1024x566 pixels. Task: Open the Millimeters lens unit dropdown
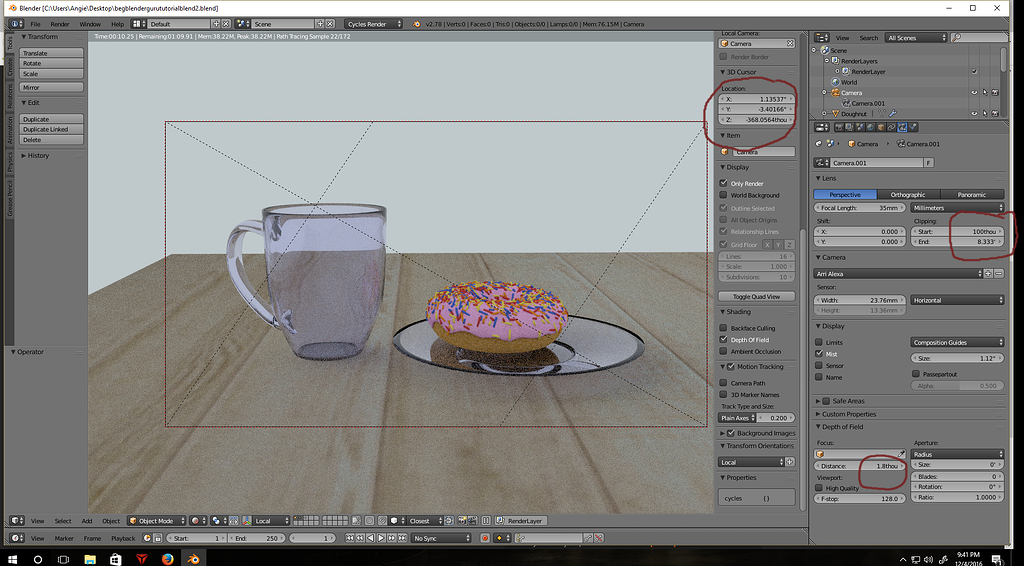pyautogui.click(x=957, y=208)
